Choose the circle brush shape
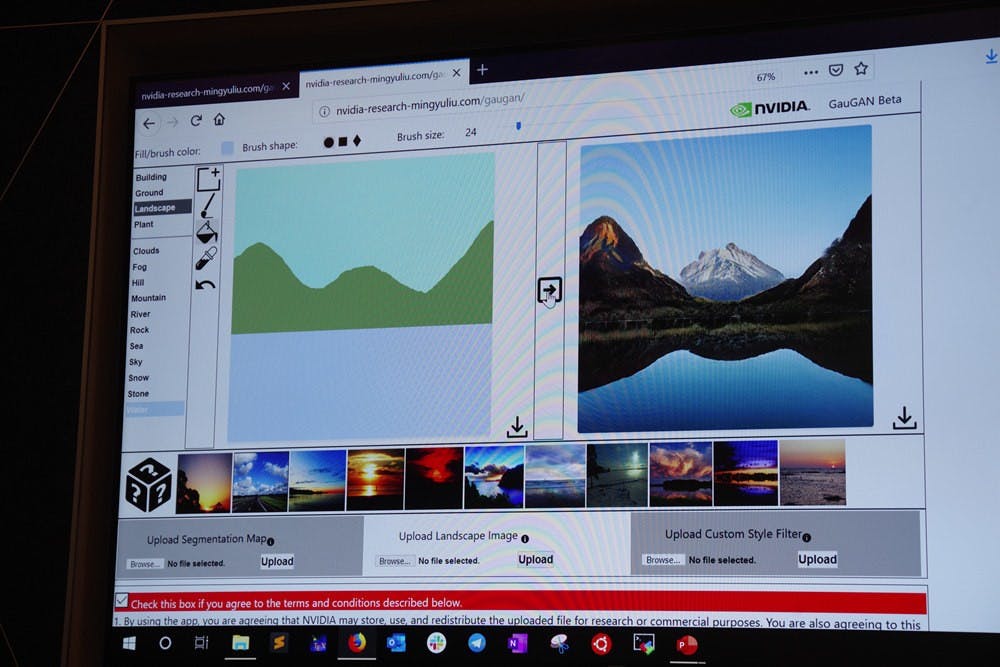This screenshot has width=1000, height=667. pos(328,142)
